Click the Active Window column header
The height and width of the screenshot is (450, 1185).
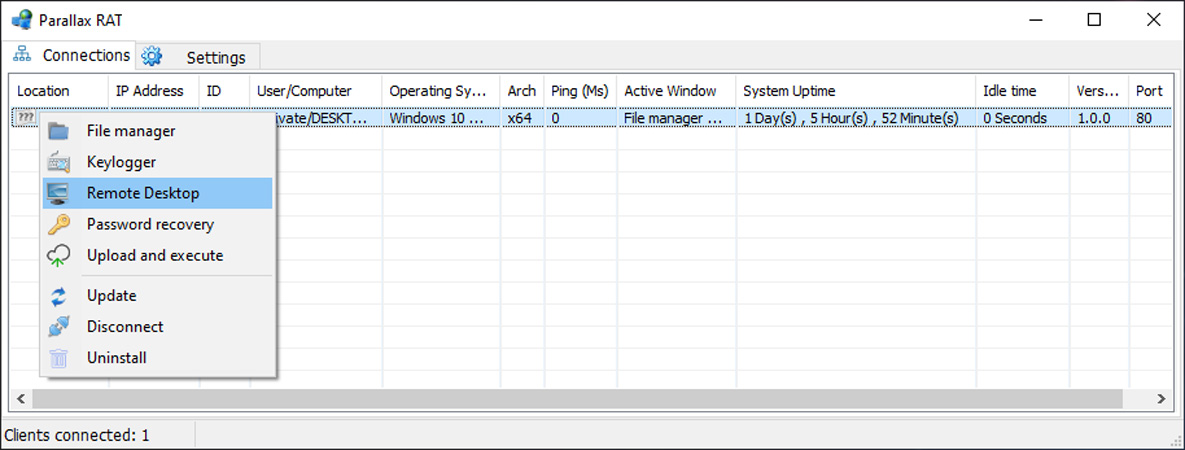click(677, 91)
